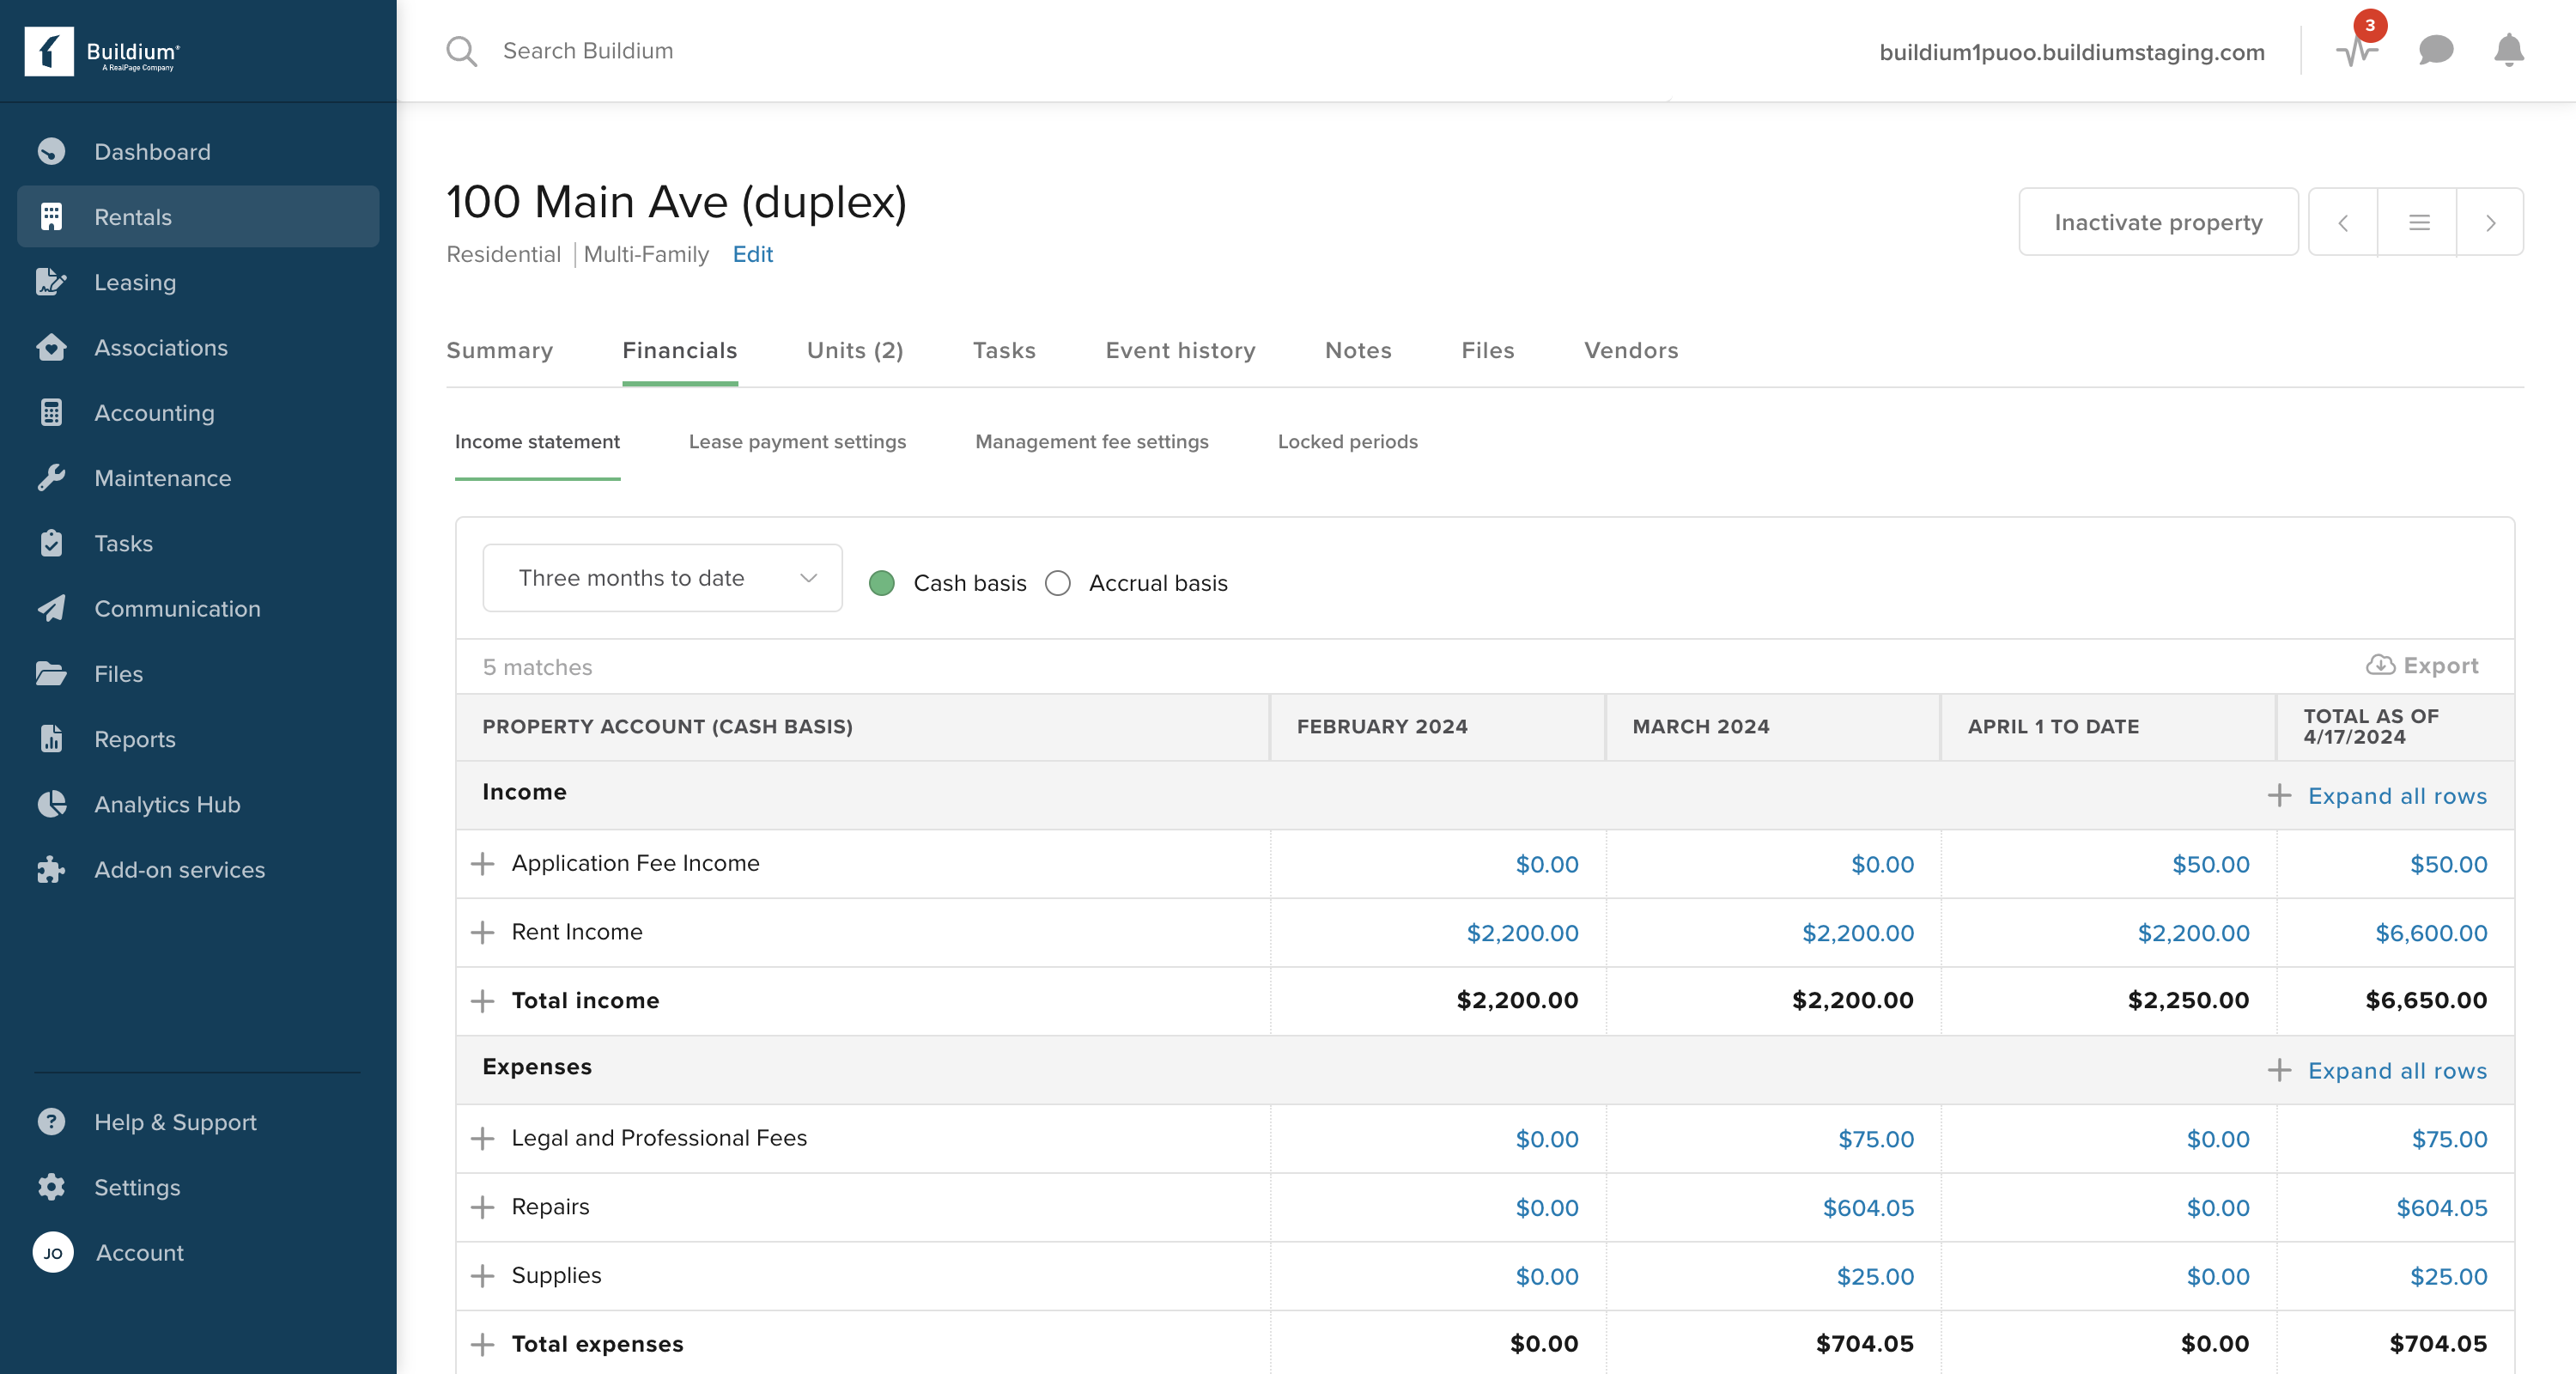
Task: Select the Accrual basis radio button
Action: (1057, 583)
